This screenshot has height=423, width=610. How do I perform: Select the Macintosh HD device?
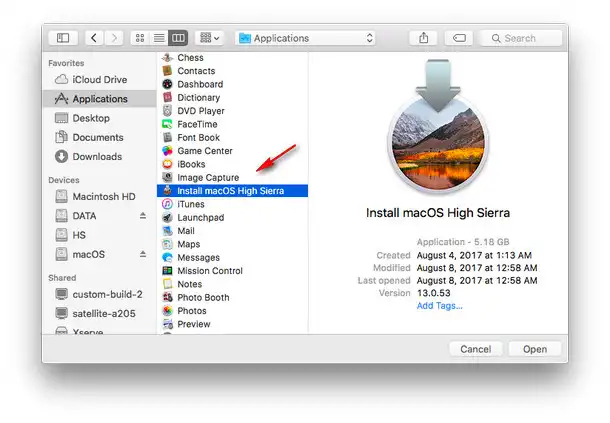point(100,197)
